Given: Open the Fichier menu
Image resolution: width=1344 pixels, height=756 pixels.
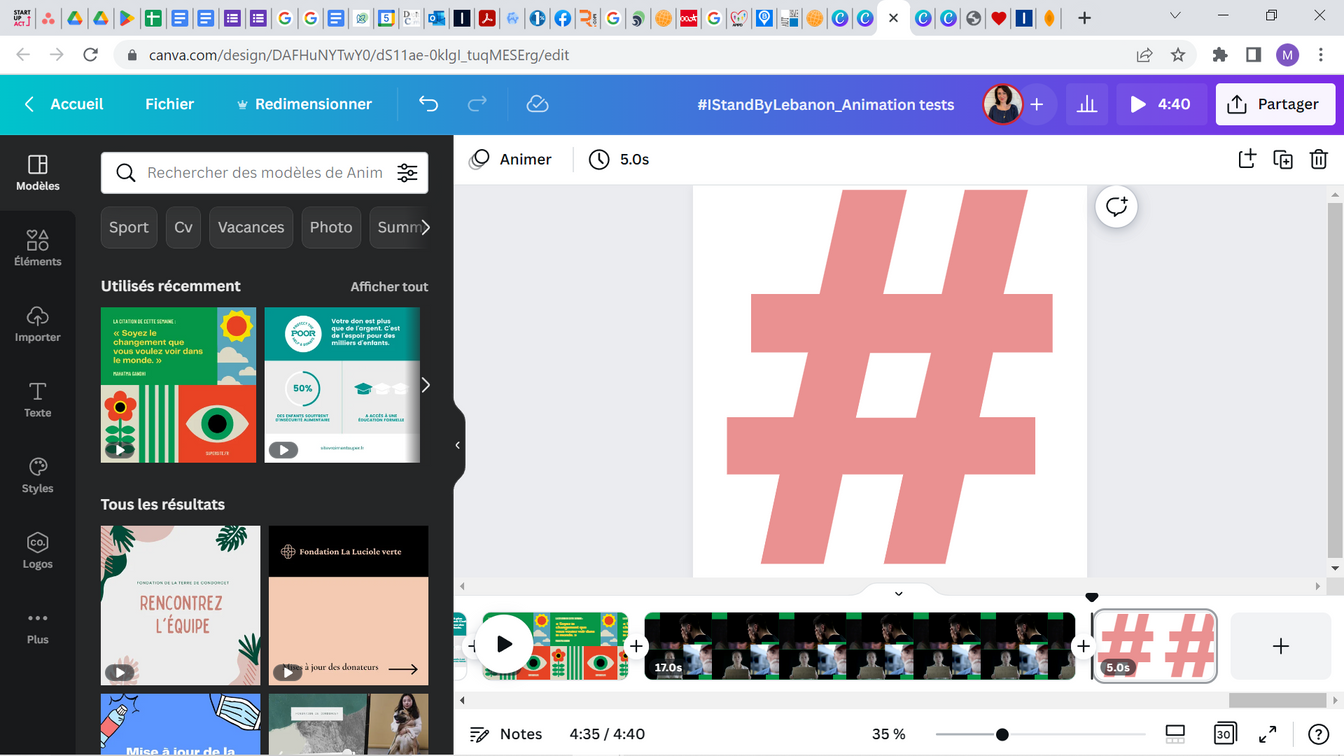Looking at the screenshot, I should 169,104.
